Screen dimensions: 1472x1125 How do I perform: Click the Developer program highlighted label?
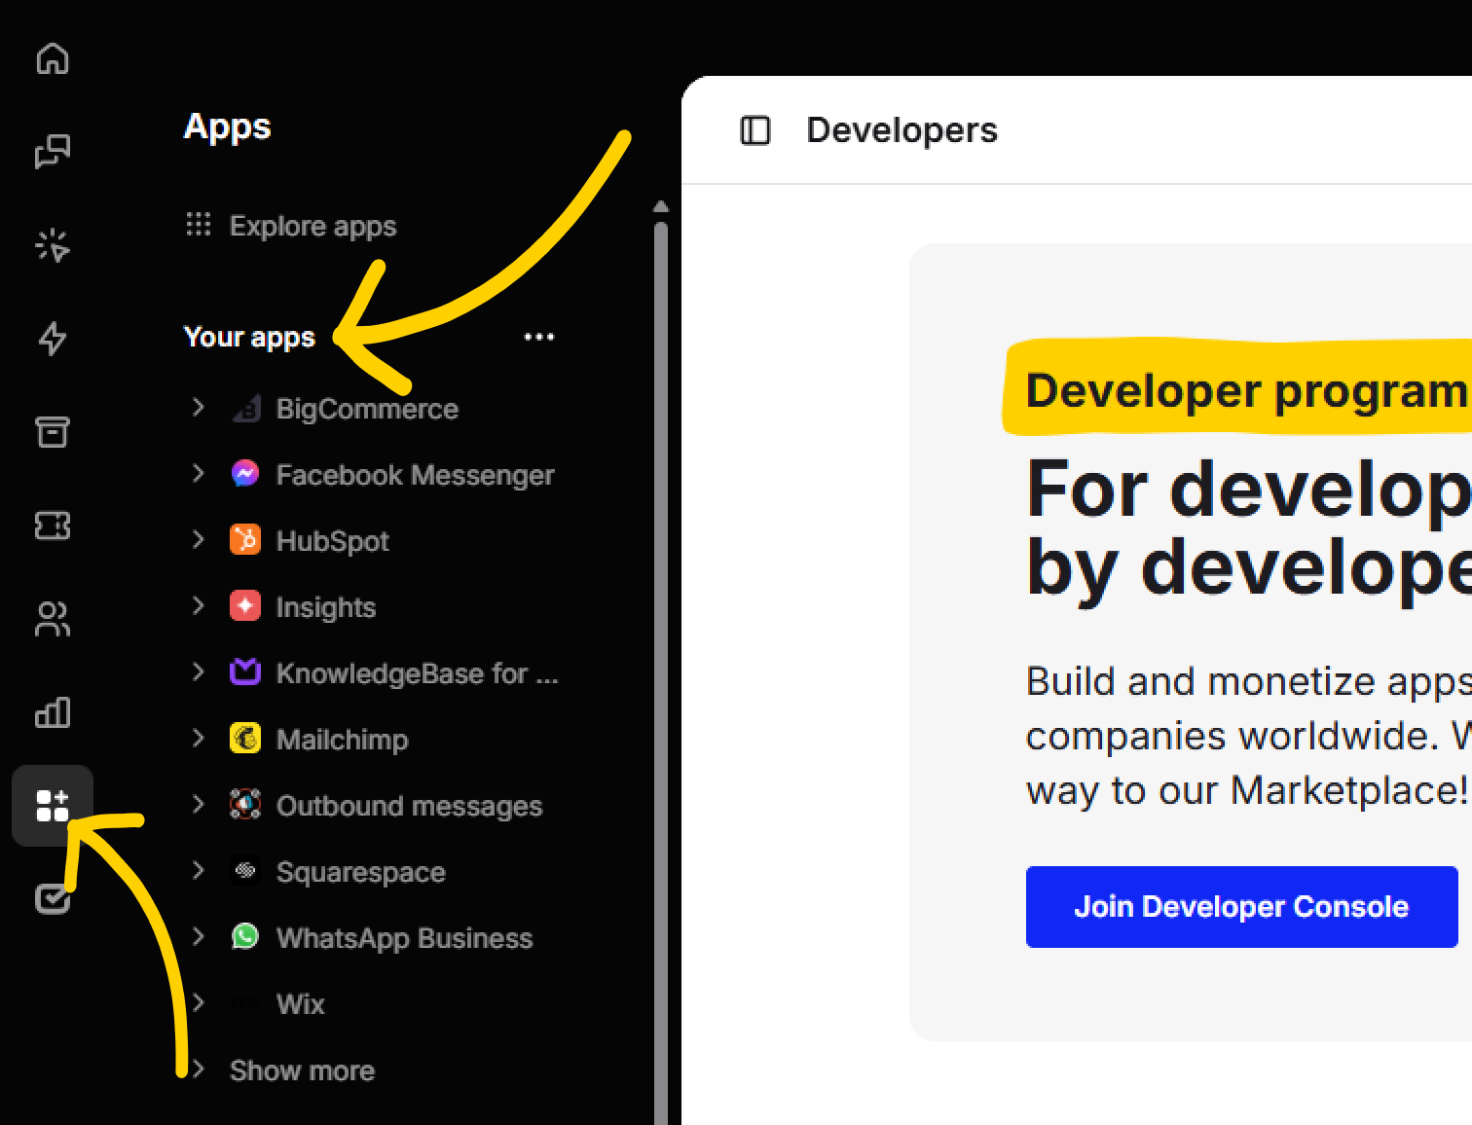click(x=1246, y=390)
